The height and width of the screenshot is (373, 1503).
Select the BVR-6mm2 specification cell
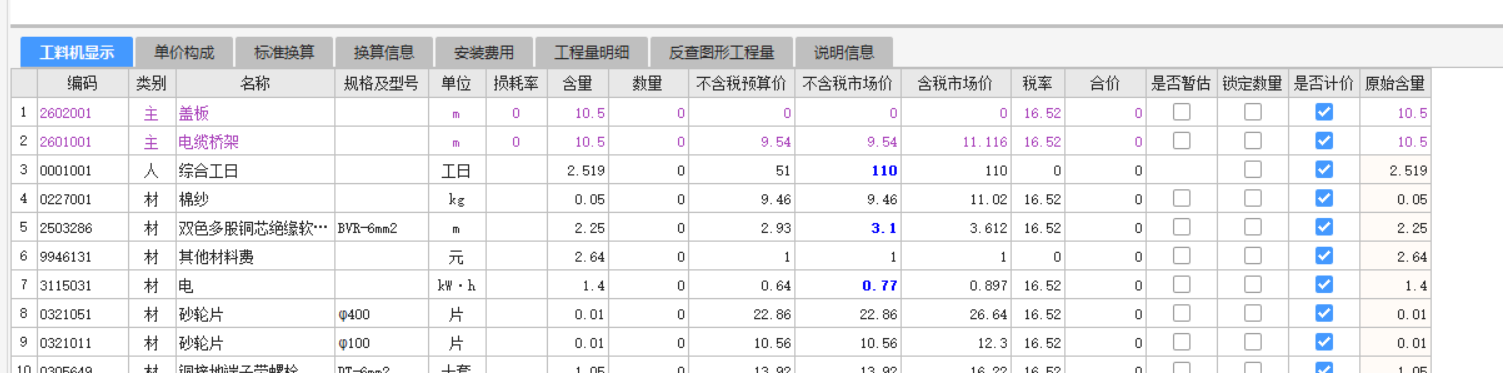[381, 228]
